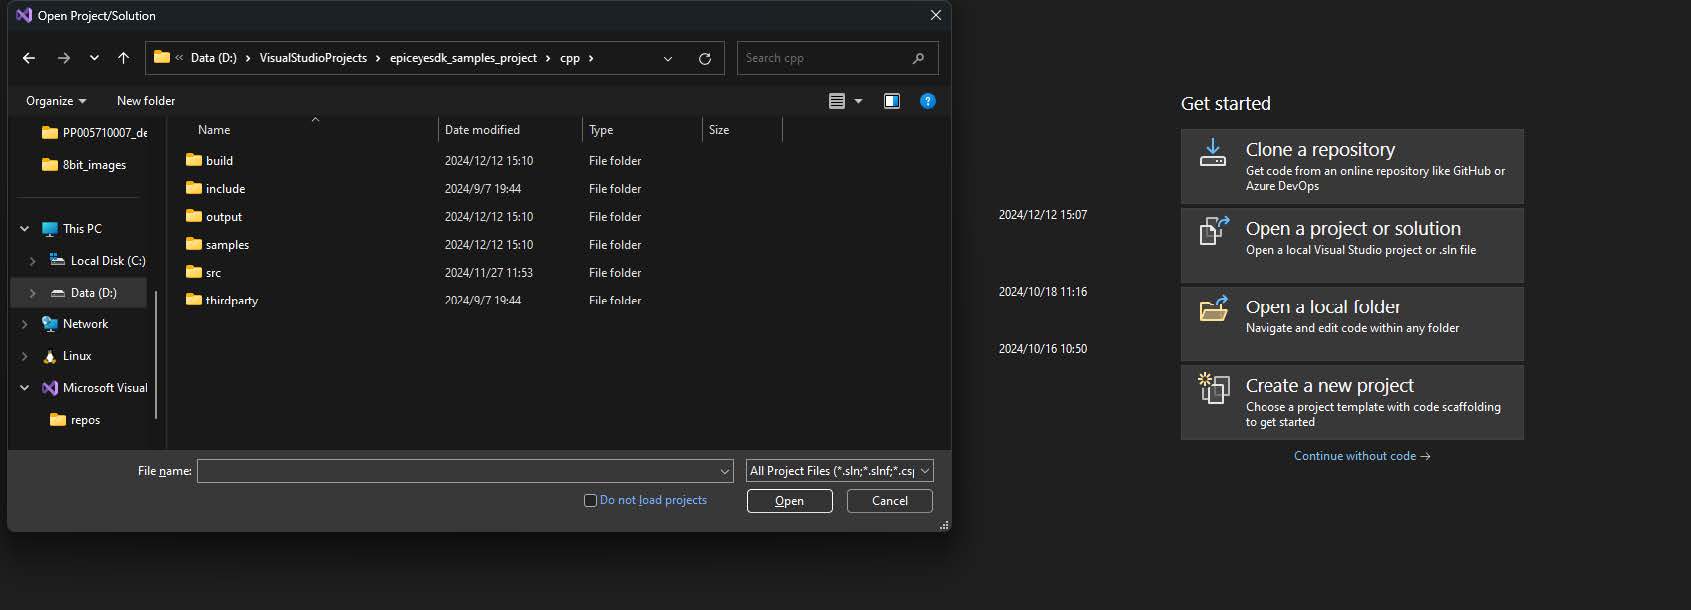The width and height of the screenshot is (1691, 610).
Task: Open the project file type filter dropdown
Action: point(839,471)
